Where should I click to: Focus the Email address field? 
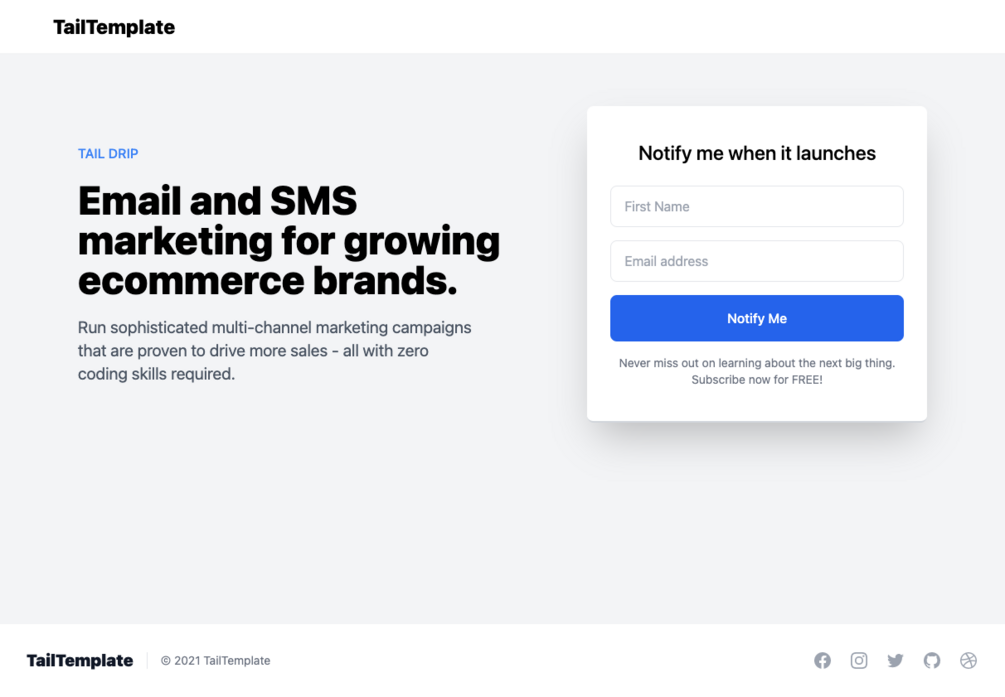coord(756,261)
